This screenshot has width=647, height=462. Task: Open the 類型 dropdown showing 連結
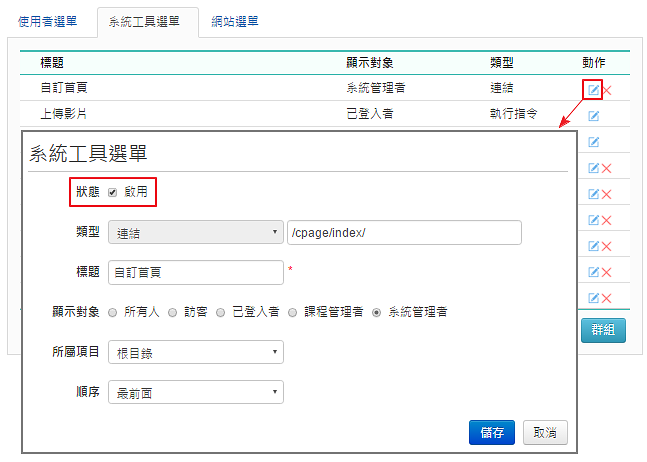click(x=196, y=232)
